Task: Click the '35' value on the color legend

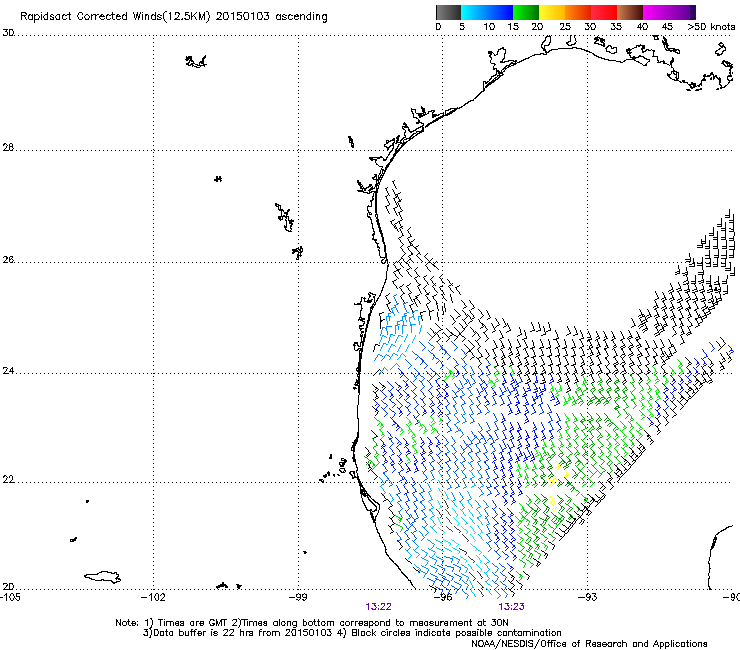Action: point(616,27)
